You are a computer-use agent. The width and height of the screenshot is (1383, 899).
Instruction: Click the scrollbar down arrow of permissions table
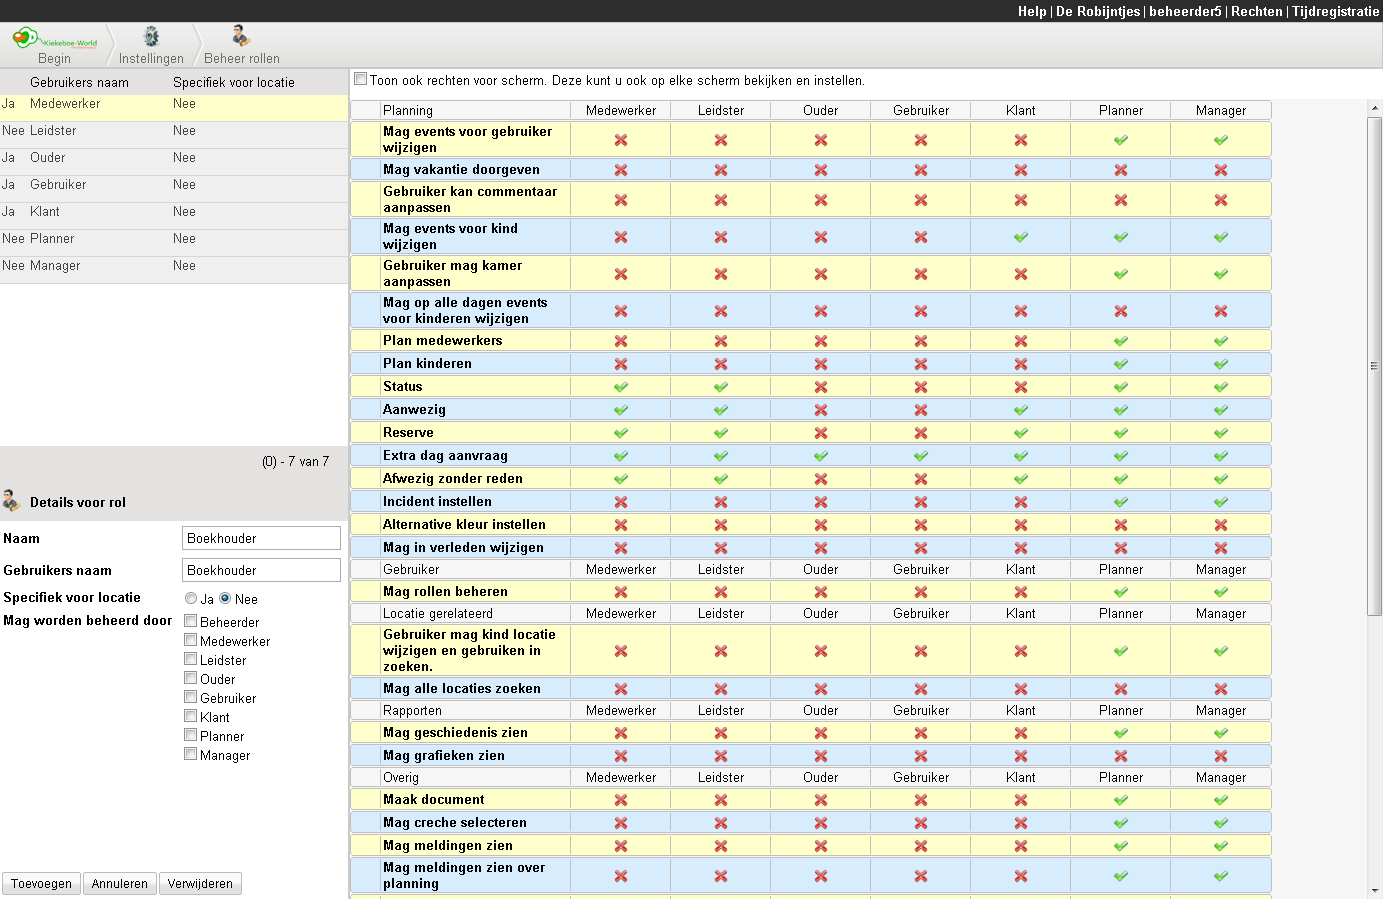[1374, 890]
